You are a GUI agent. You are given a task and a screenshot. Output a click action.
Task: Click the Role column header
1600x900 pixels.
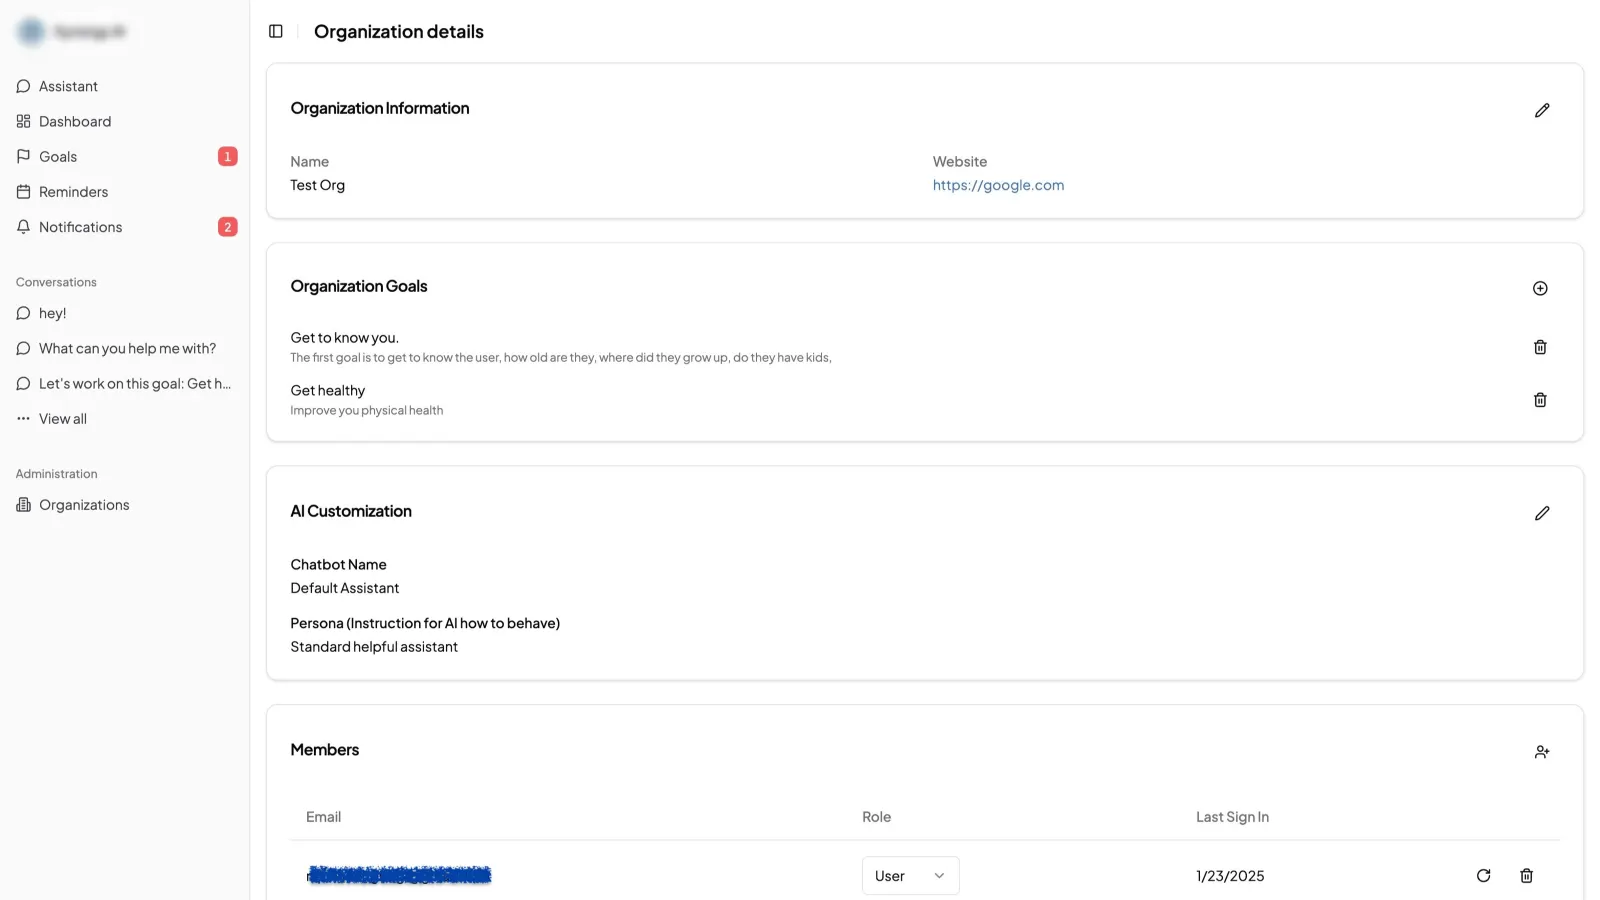876,817
